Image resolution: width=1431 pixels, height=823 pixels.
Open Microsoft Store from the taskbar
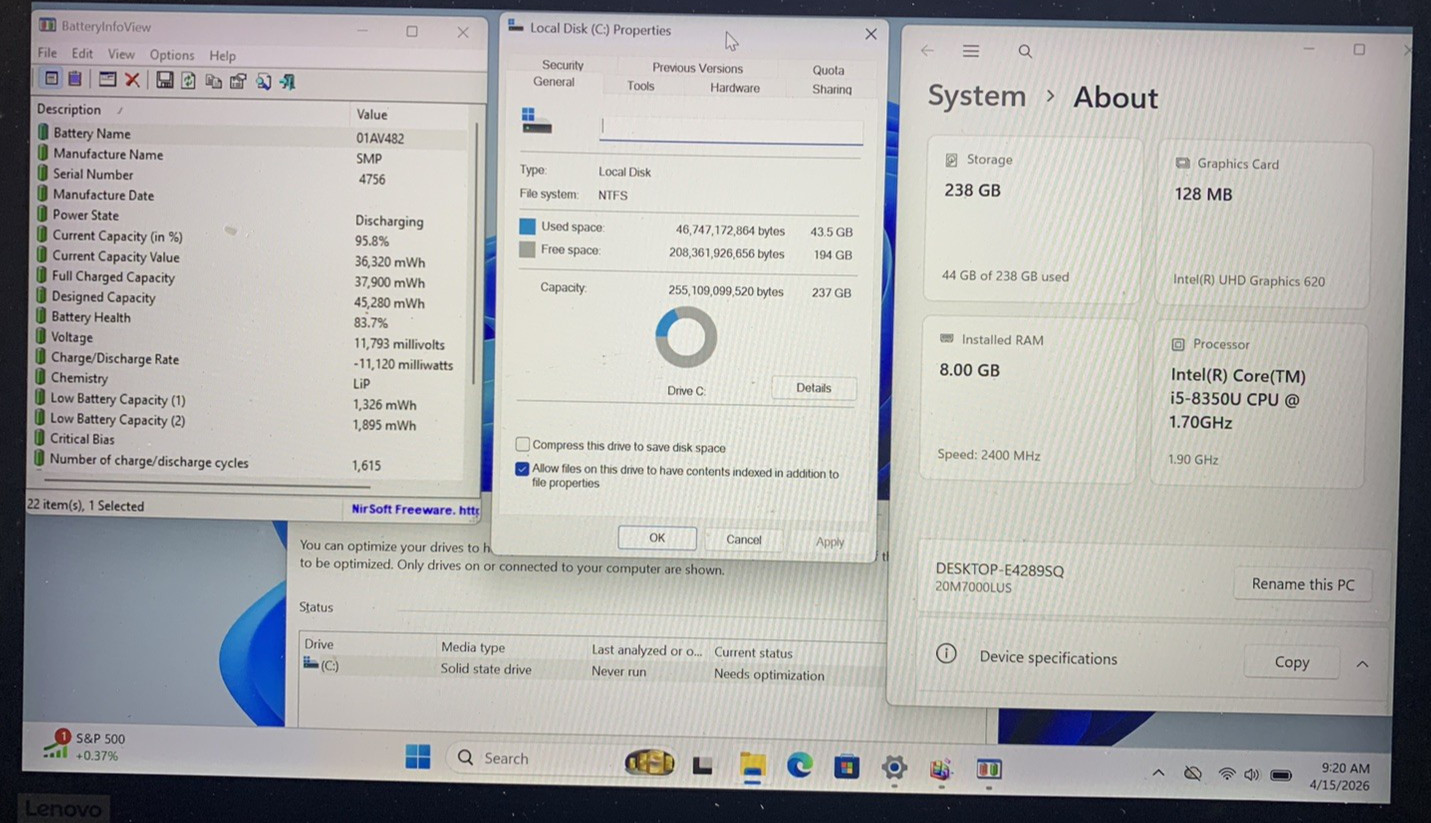[x=847, y=767]
